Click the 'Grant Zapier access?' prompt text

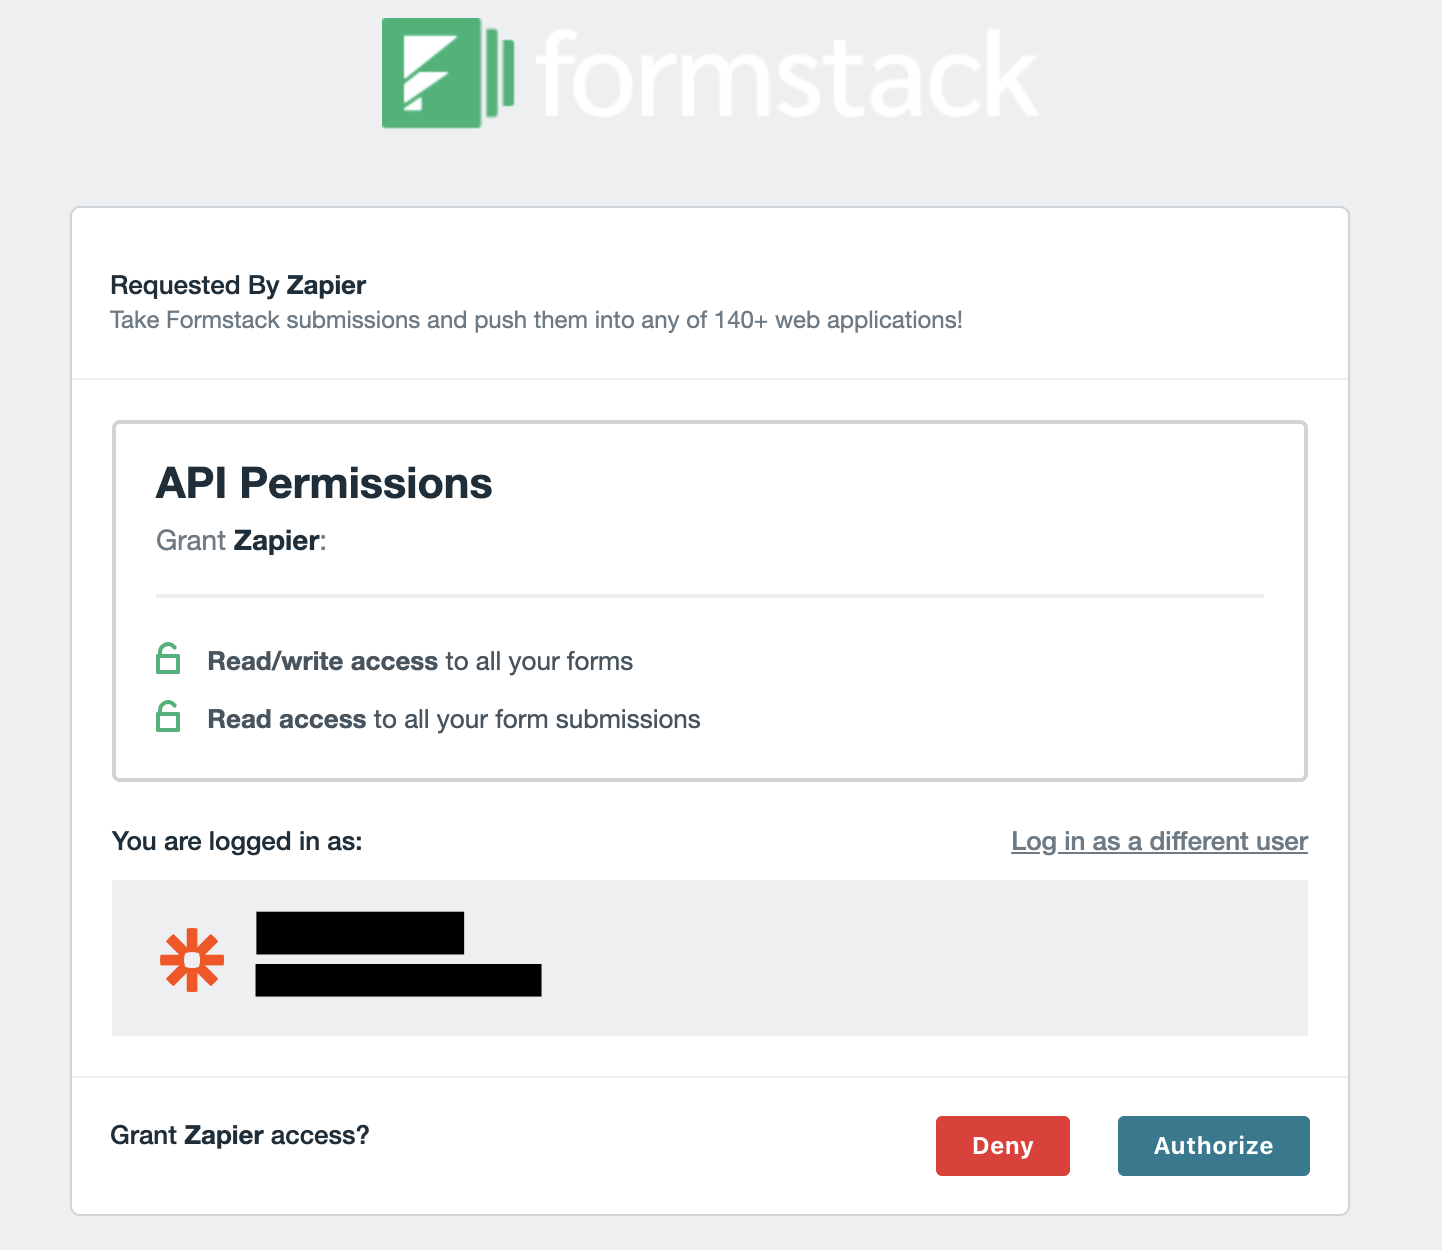coord(240,1135)
